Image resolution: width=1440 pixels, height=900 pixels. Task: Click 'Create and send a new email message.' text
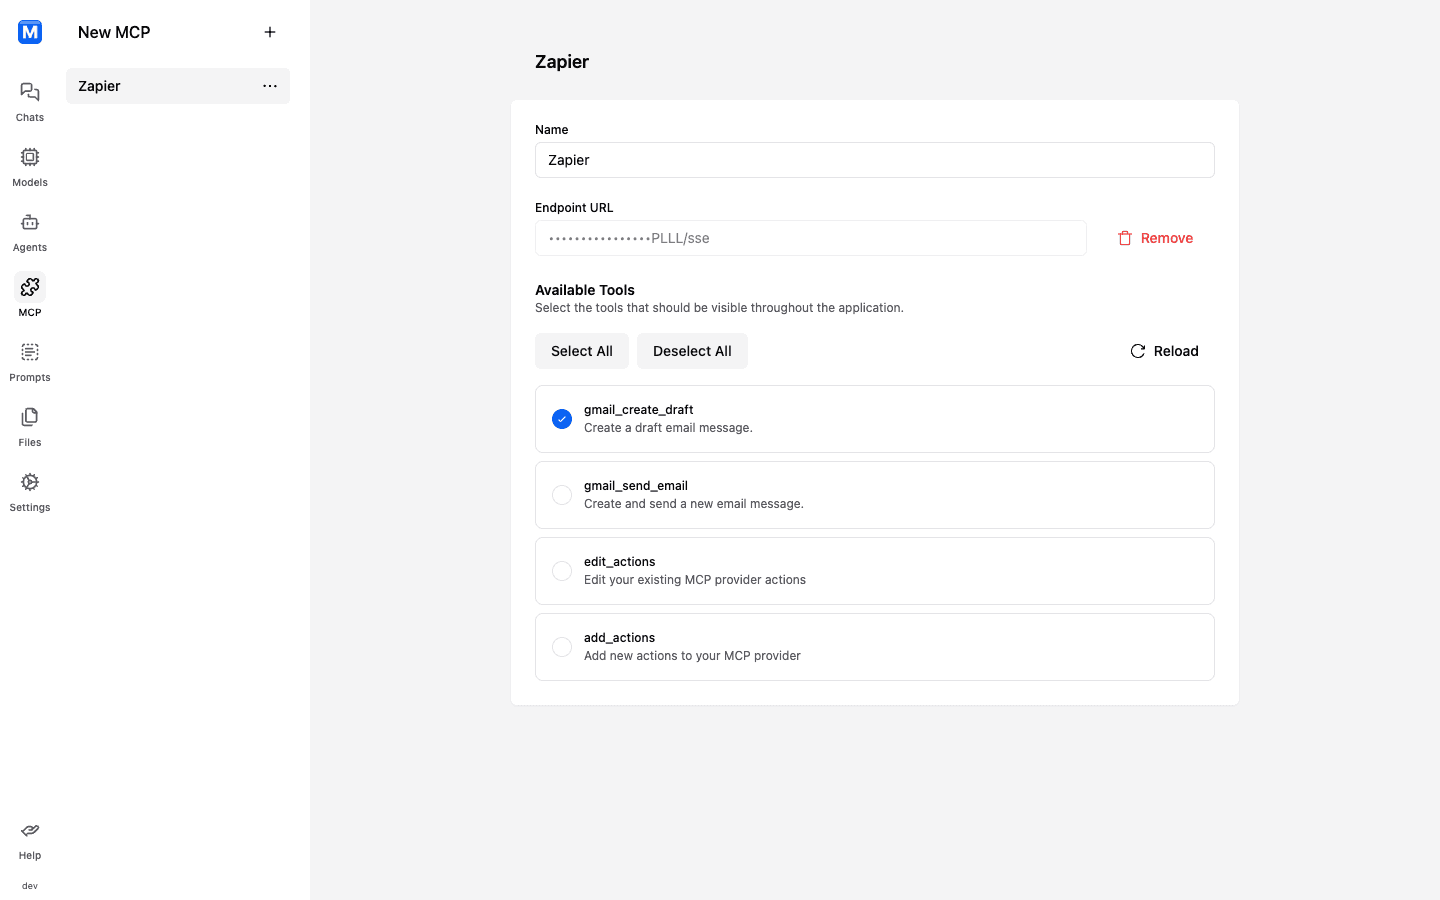(694, 504)
